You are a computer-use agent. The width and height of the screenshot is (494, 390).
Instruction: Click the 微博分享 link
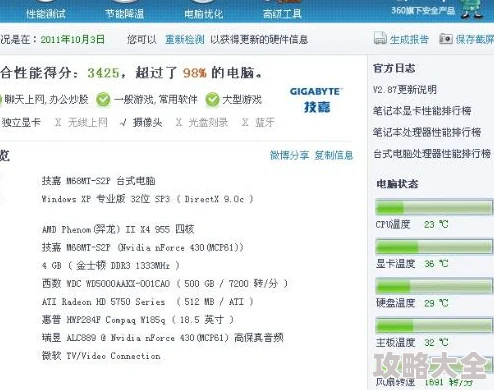(x=289, y=155)
